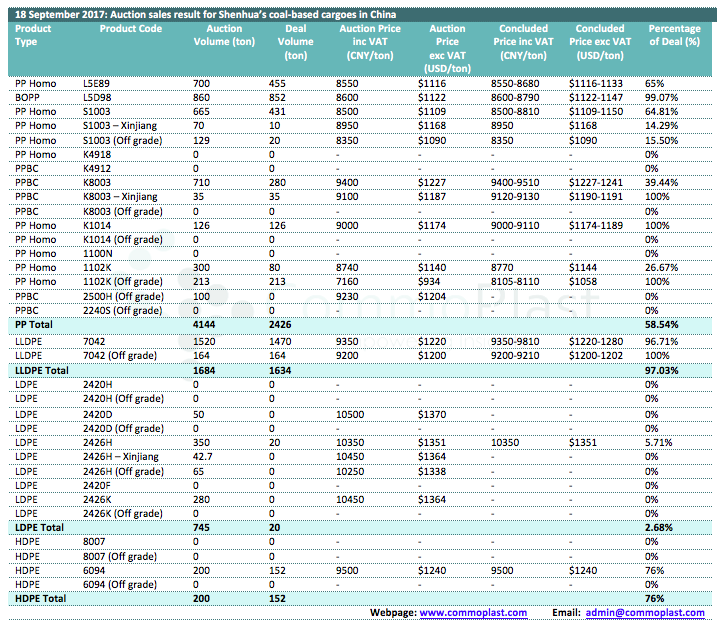The image size is (717, 631).
Task: Open the www.commoplast.com webpage link
Action: [473, 613]
